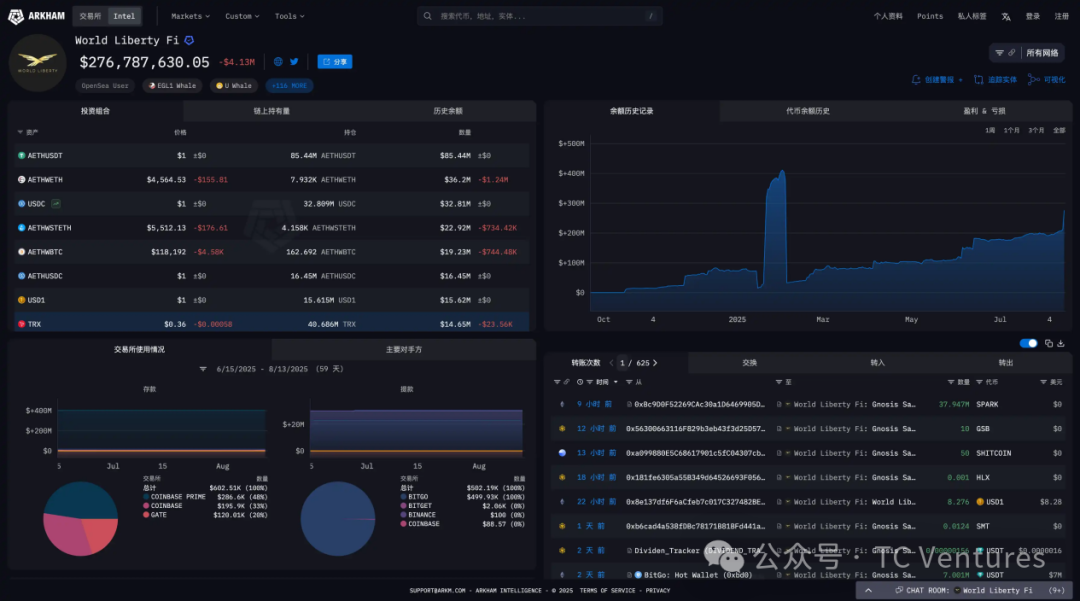Switch to the 转入 transfers tab
Image resolution: width=1080 pixels, height=601 pixels.
click(x=878, y=363)
